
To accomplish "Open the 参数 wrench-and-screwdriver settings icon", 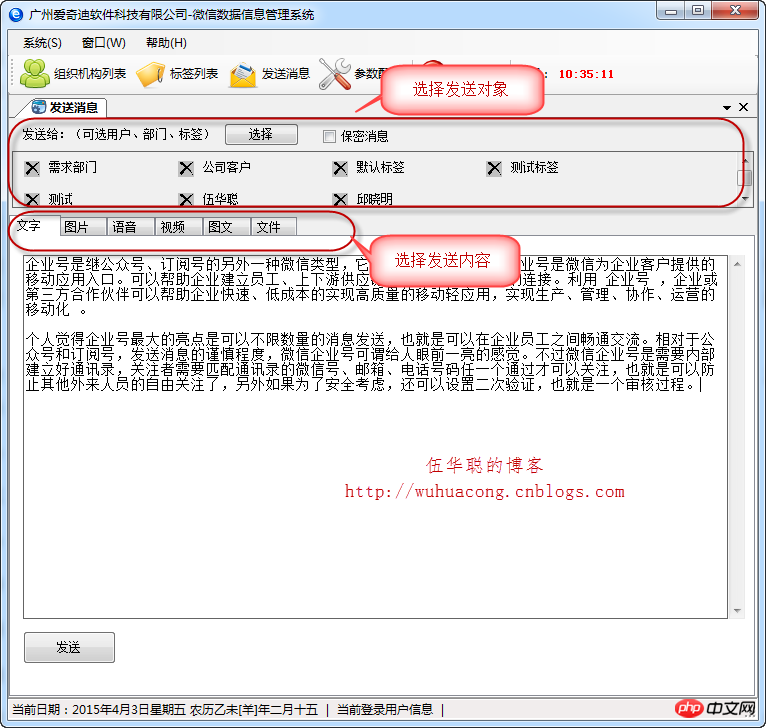I will pyautogui.click(x=335, y=74).
